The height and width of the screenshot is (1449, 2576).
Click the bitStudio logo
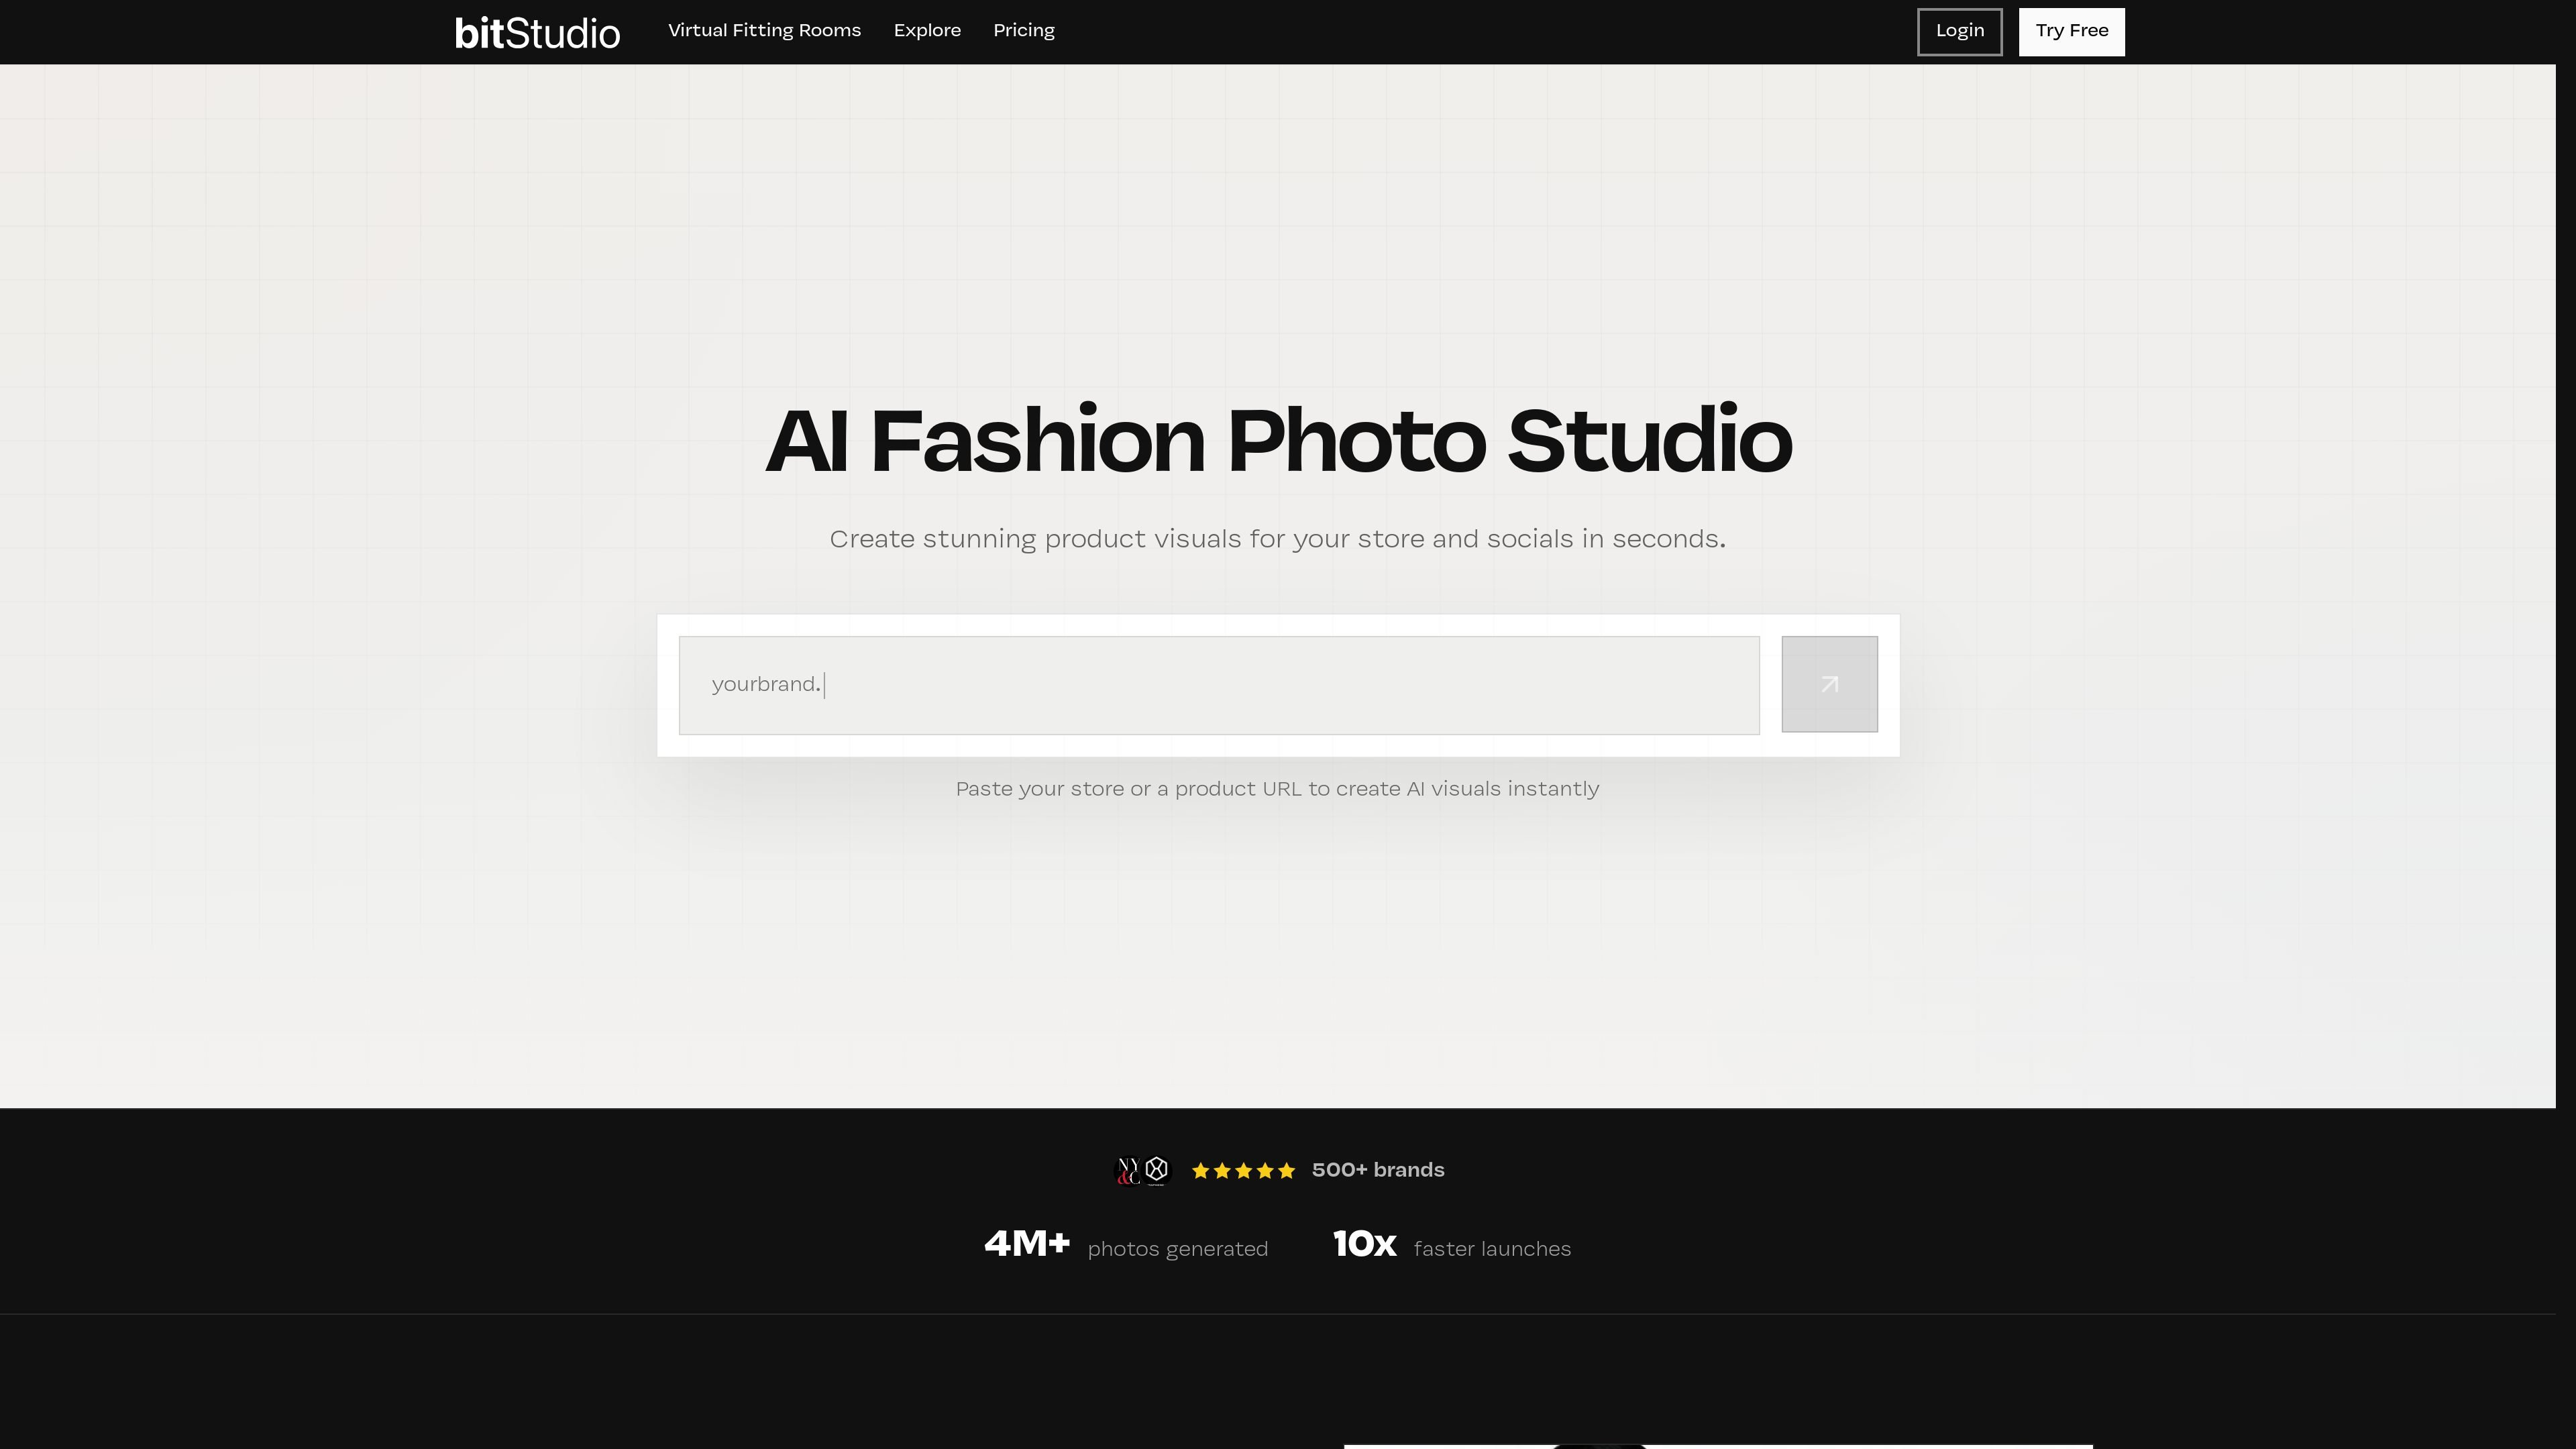(x=537, y=33)
